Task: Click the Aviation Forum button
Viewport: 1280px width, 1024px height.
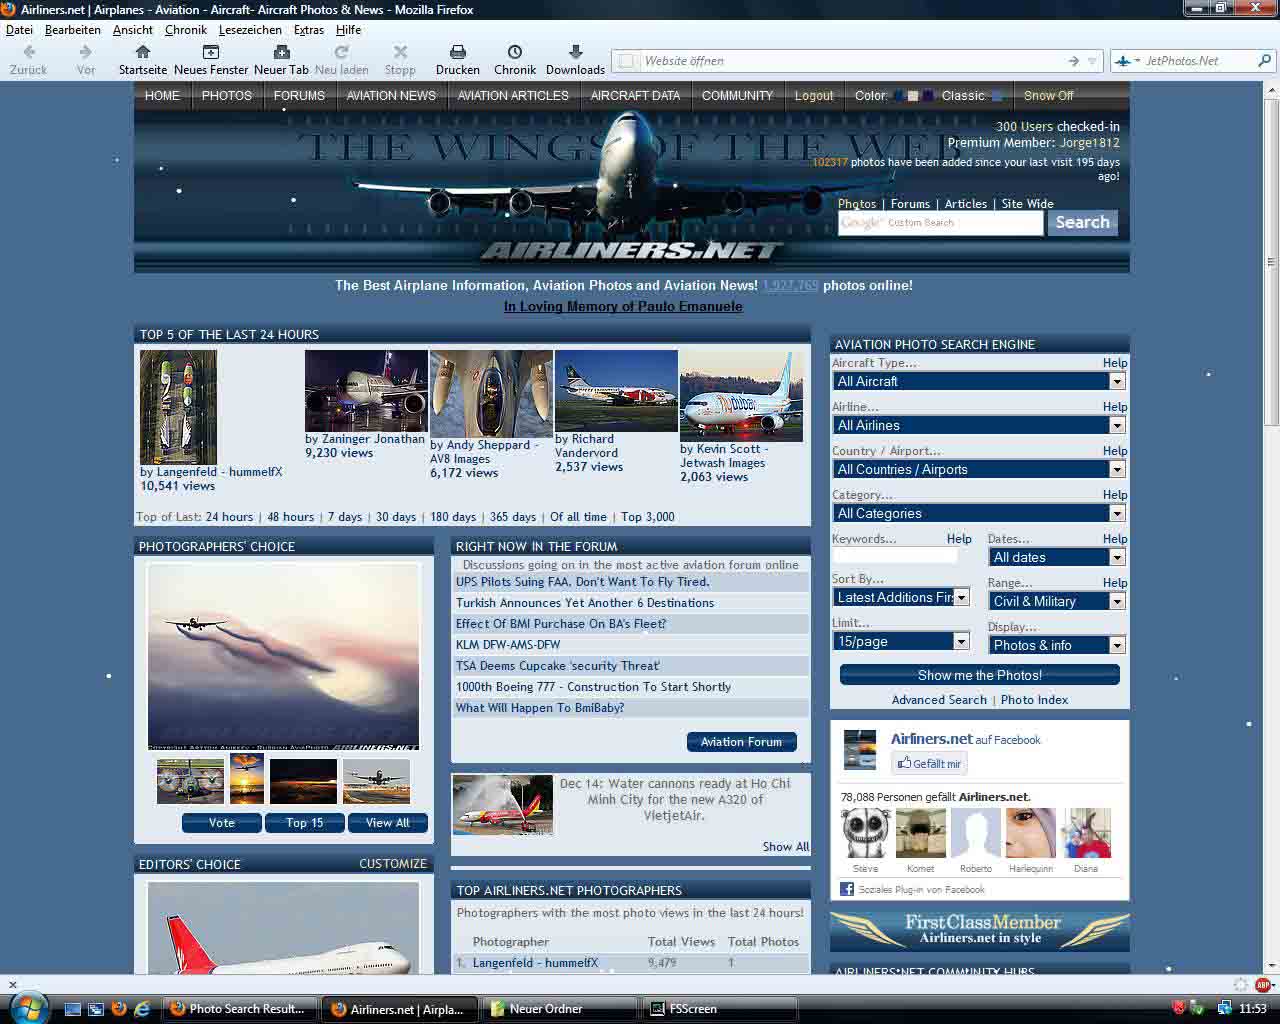Action: tap(742, 742)
